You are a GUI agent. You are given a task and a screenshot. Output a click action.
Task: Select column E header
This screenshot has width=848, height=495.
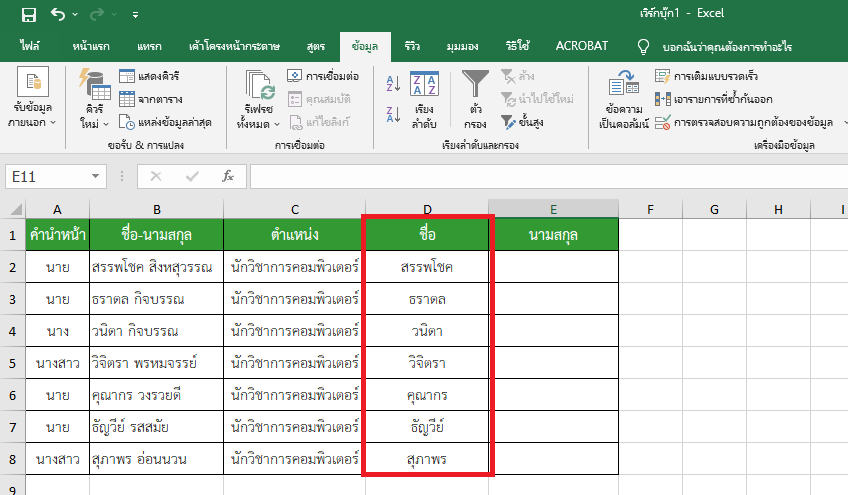pos(554,209)
